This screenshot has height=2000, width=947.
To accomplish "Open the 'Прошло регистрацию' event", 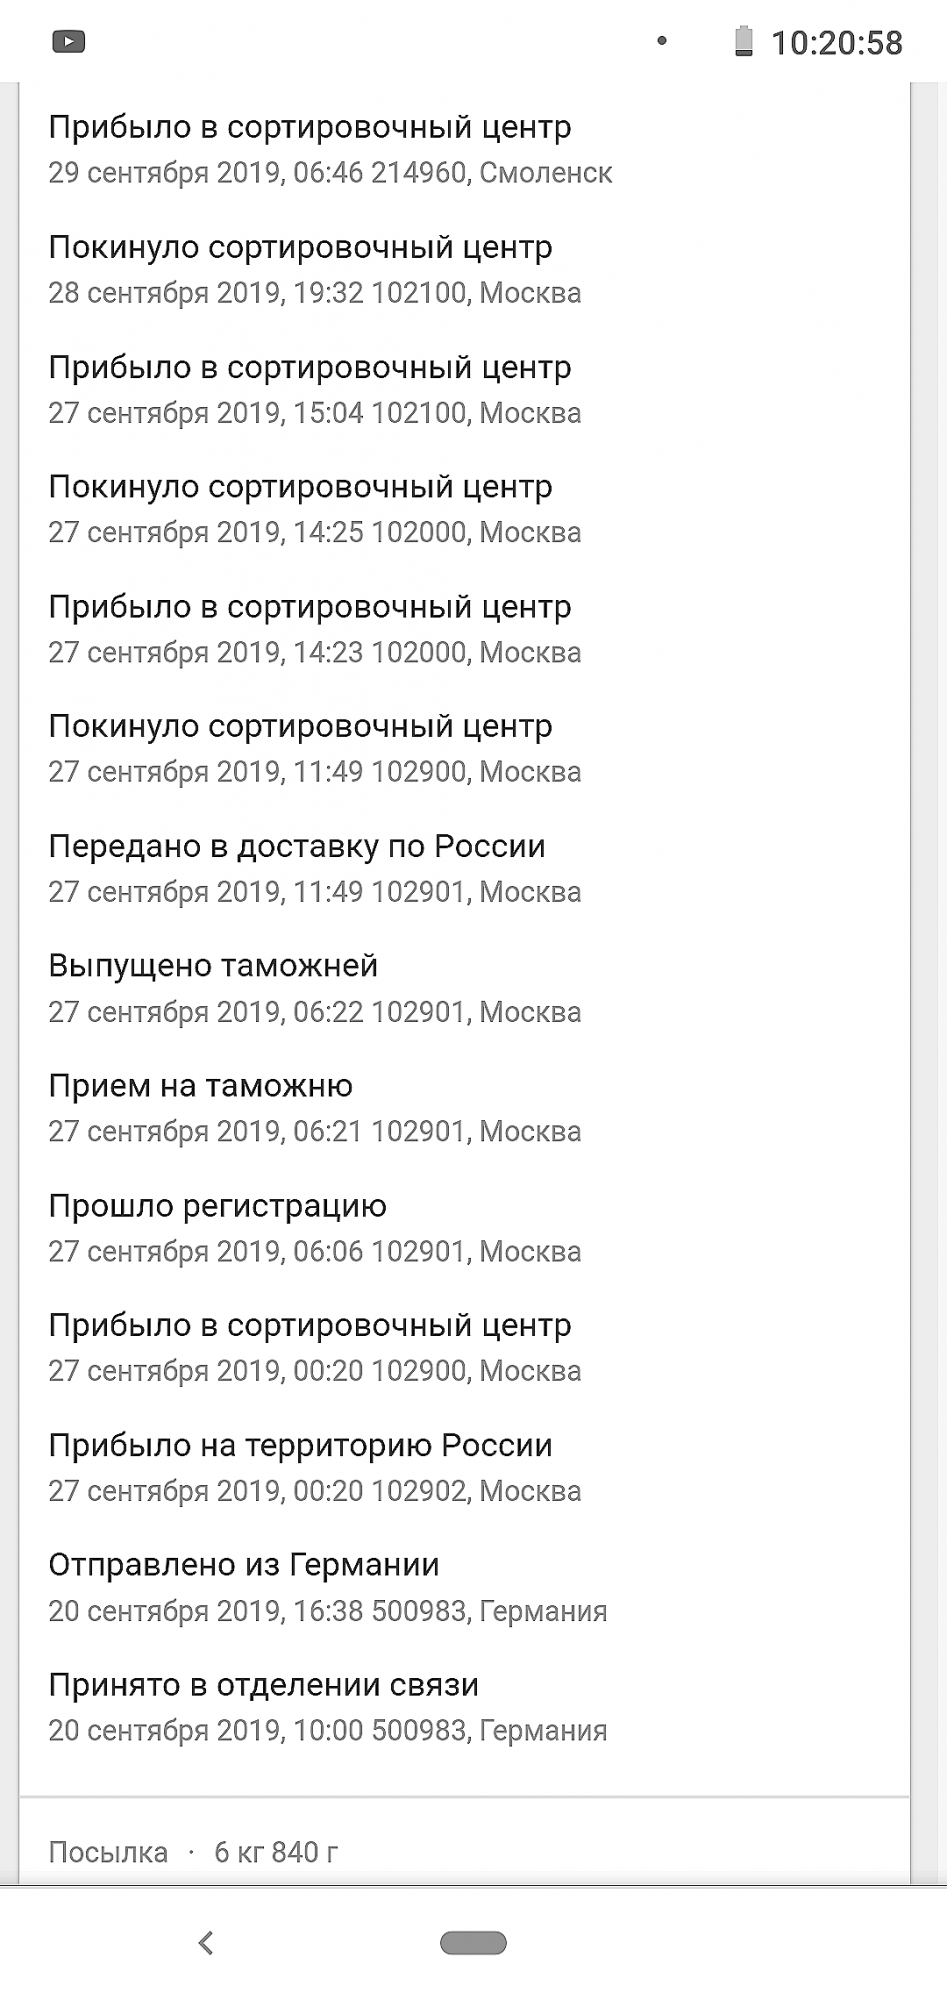I will (x=315, y=1228).
